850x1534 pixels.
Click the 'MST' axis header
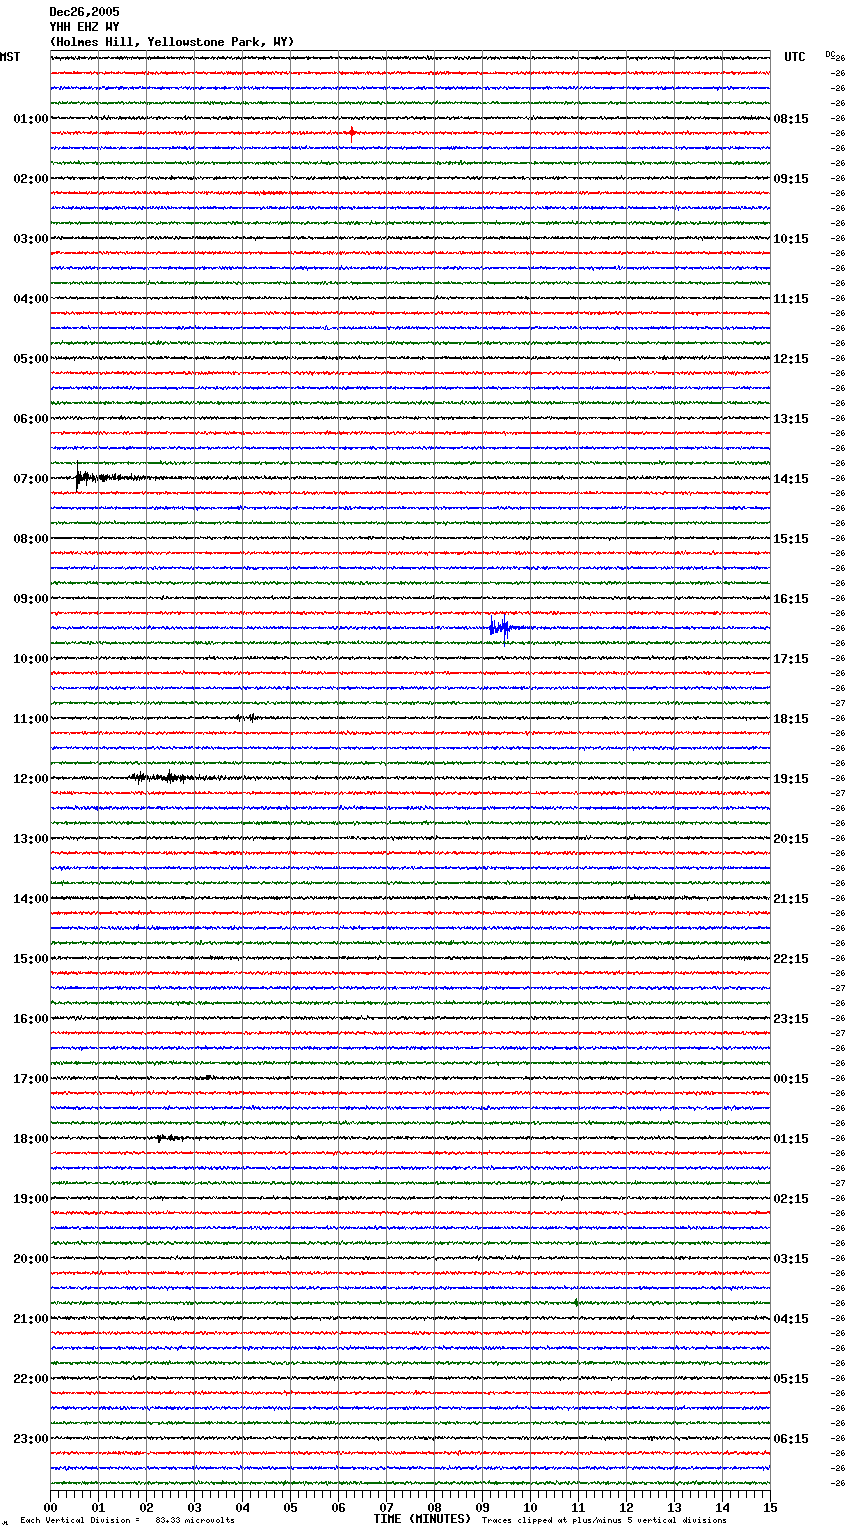click(x=10, y=57)
